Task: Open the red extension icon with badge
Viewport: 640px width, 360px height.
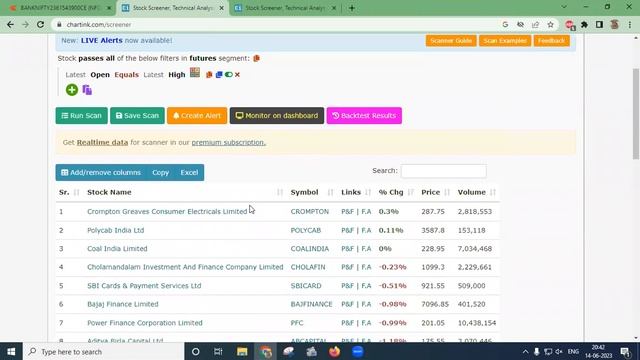Action: click(x=570, y=25)
